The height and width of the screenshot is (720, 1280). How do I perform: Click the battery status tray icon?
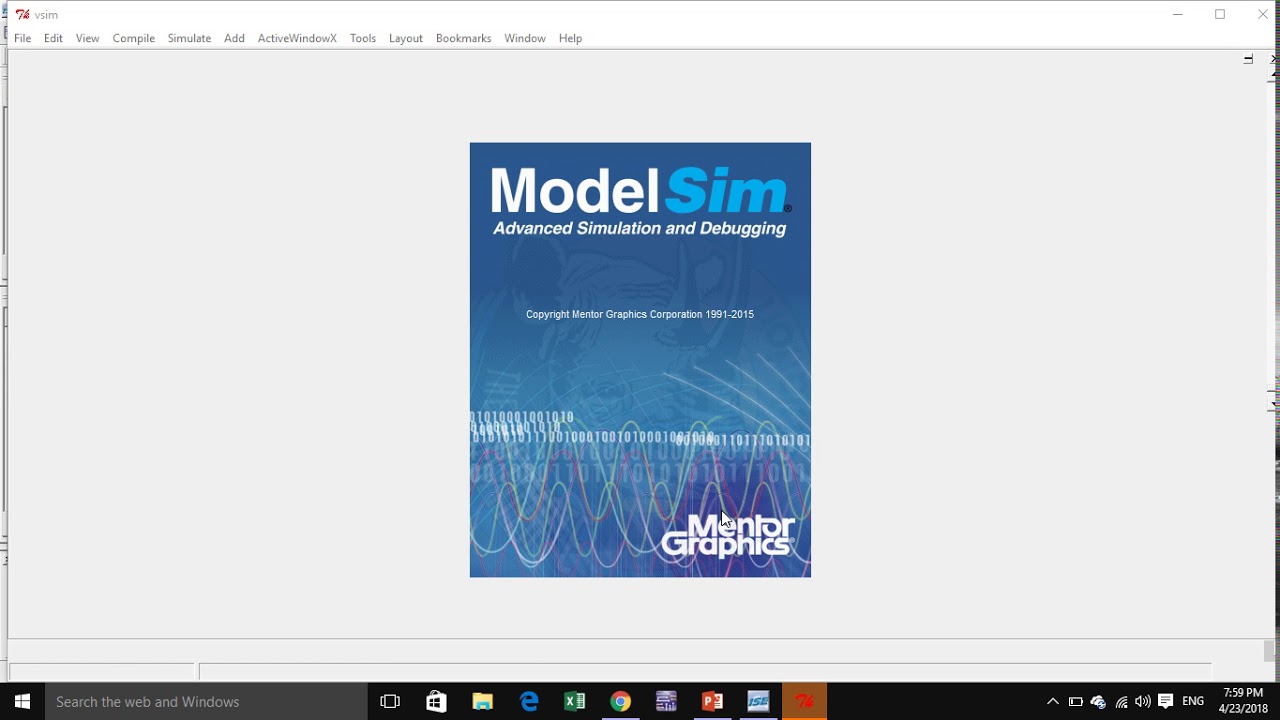point(1076,702)
